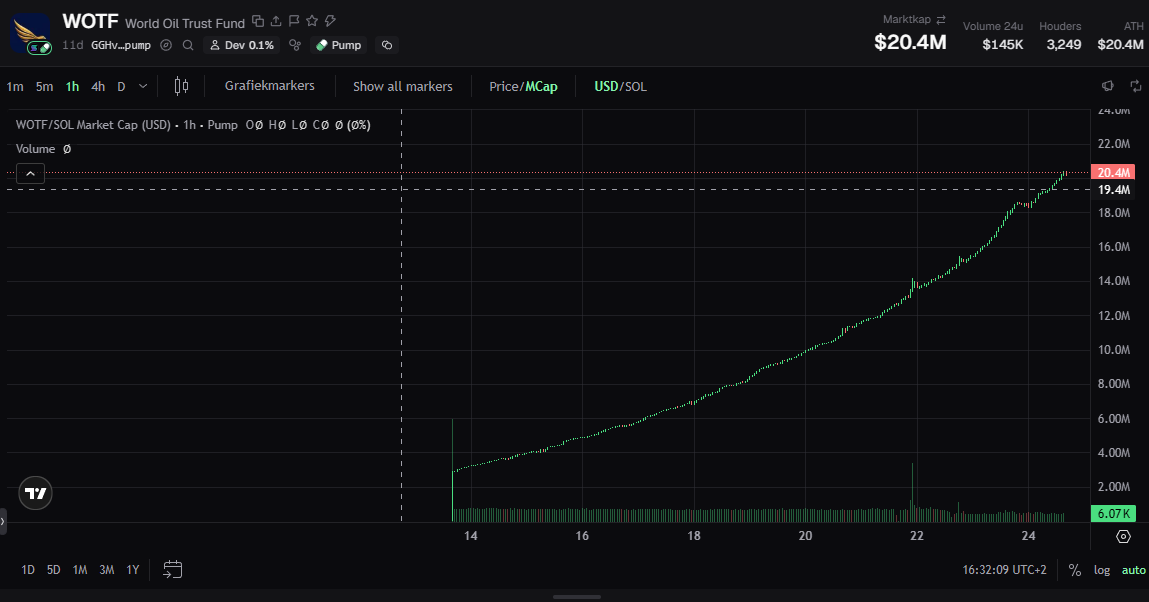Select the D daily timeframe

(122, 86)
